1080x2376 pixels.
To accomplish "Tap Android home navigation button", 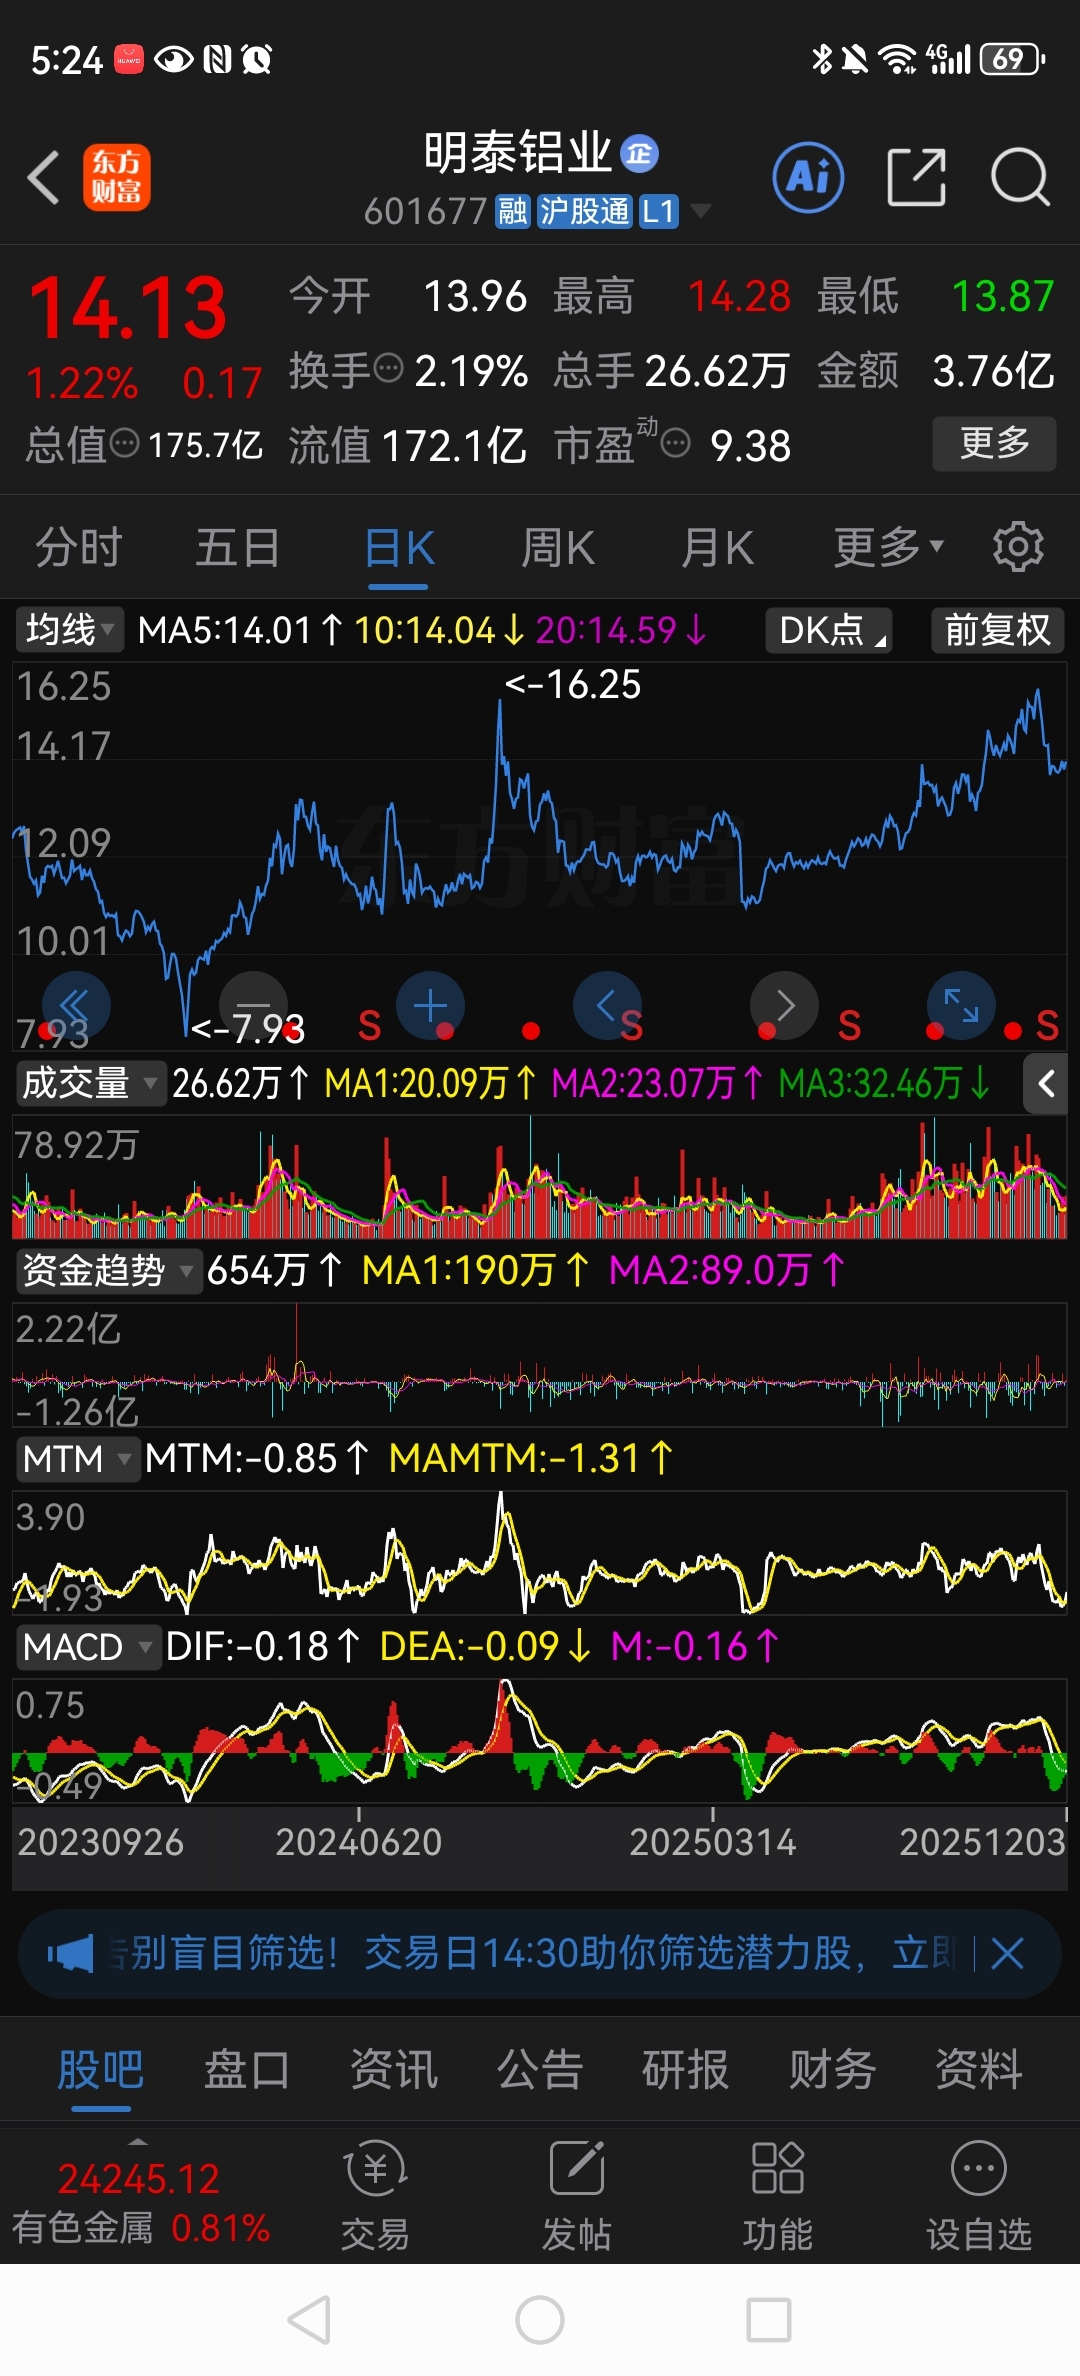I will point(540,2320).
